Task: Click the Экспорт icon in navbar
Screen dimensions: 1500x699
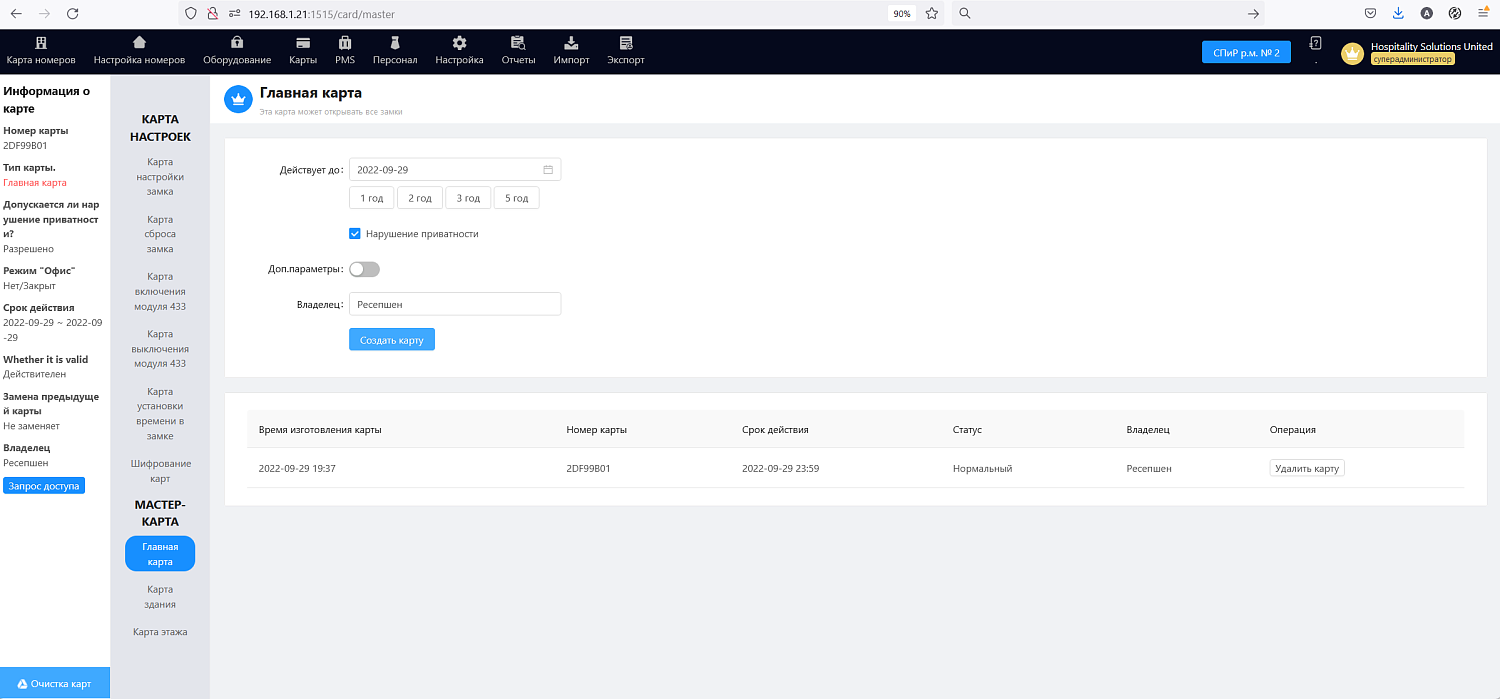Action: [626, 43]
